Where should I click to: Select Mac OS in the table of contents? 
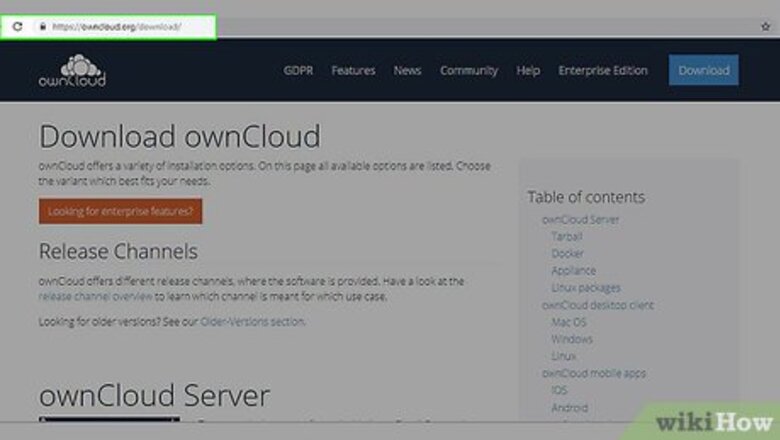[x=569, y=322]
